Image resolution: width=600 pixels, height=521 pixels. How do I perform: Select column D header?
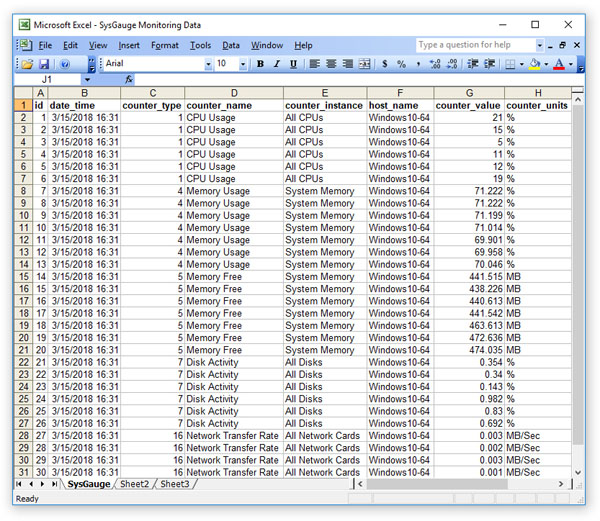point(234,93)
